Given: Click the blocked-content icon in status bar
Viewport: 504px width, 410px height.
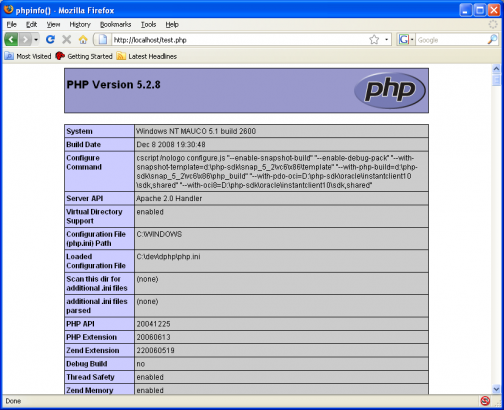Looking at the screenshot, I should tap(485, 400).
